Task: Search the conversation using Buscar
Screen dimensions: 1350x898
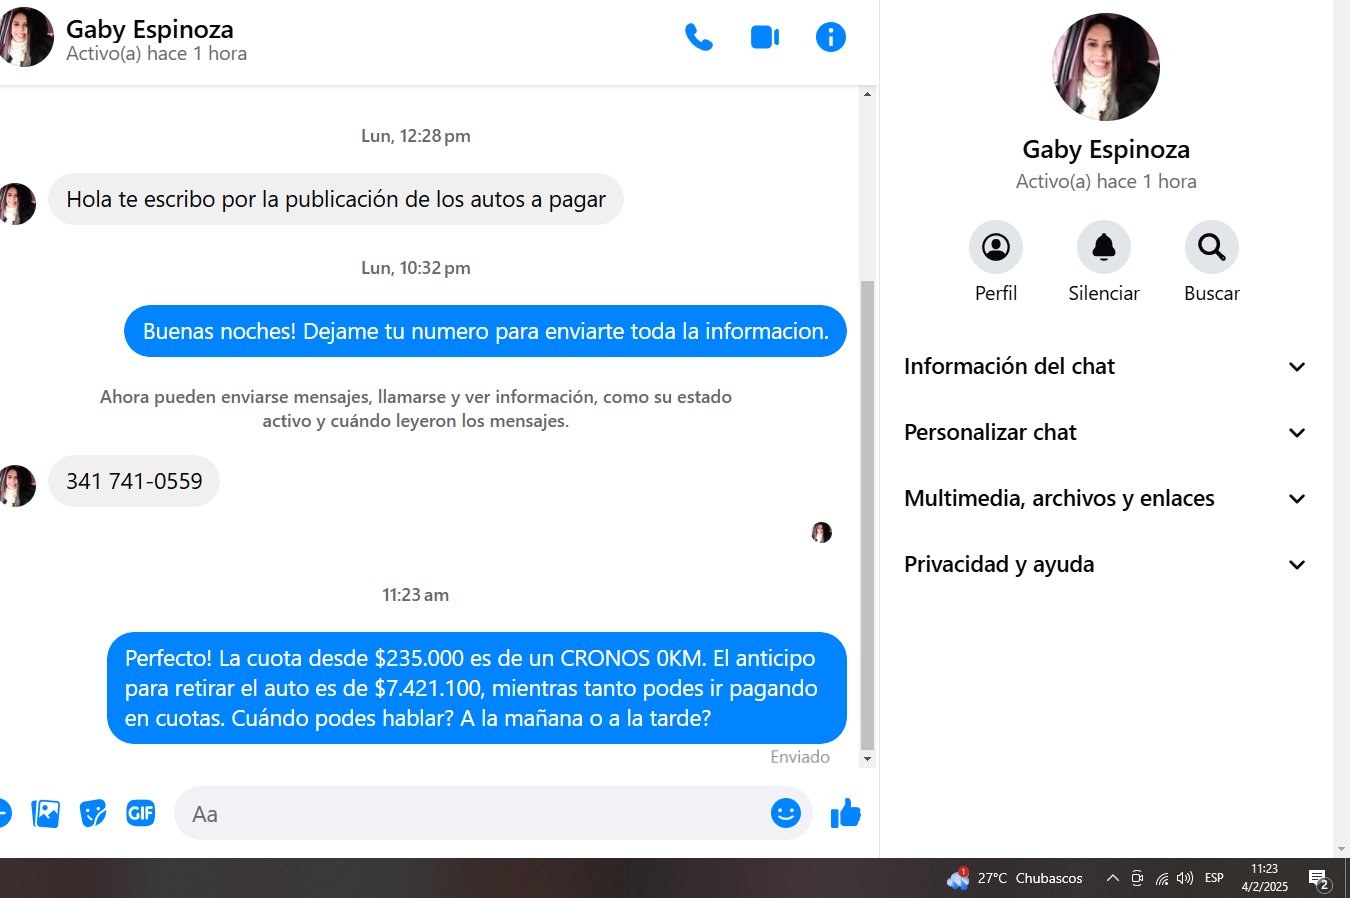Action: coord(1211,247)
